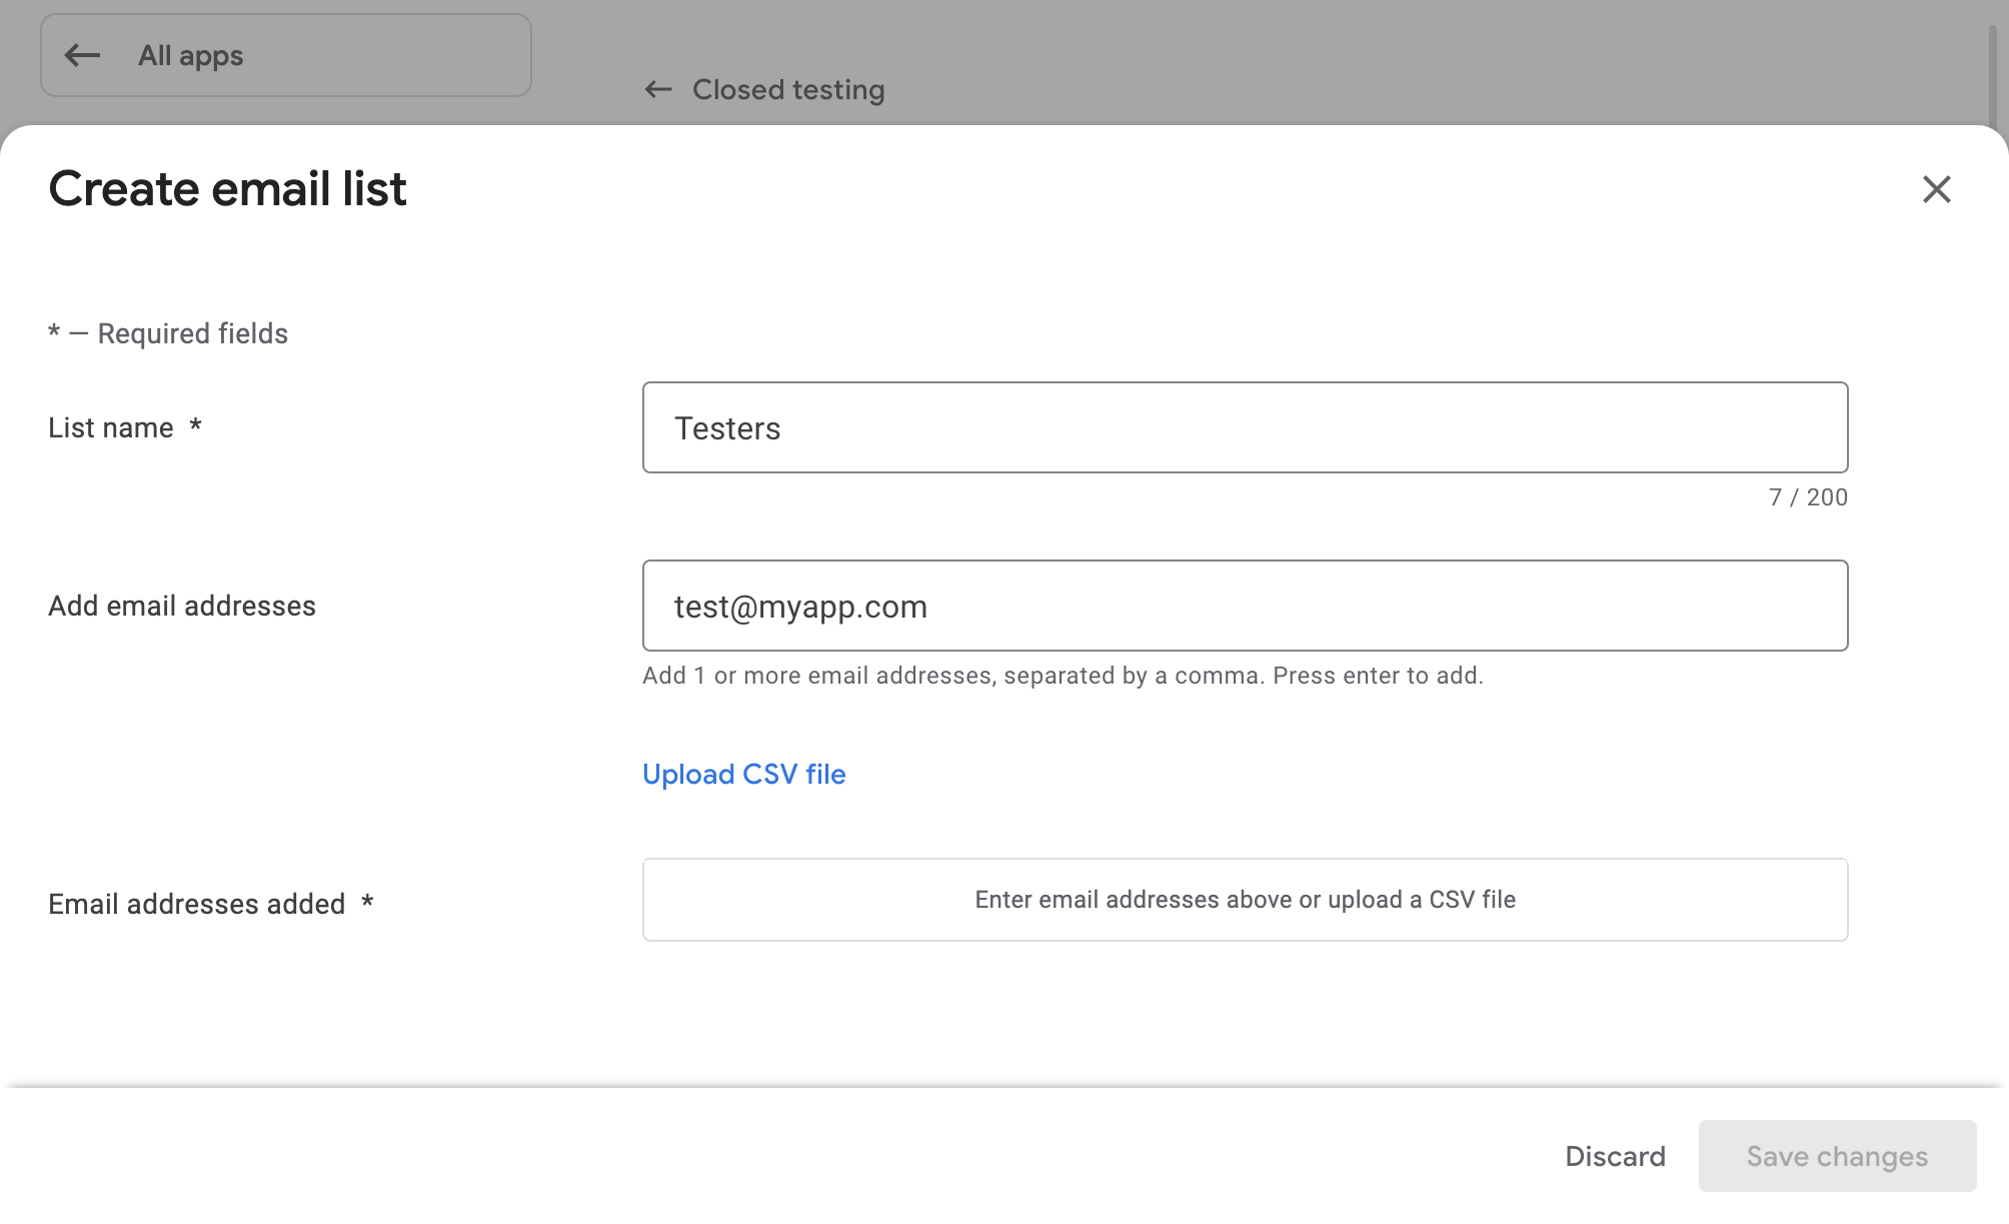This screenshot has width=2009, height=1224.
Task: Click the empty Email addresses added box
Action: (1244, 899)
